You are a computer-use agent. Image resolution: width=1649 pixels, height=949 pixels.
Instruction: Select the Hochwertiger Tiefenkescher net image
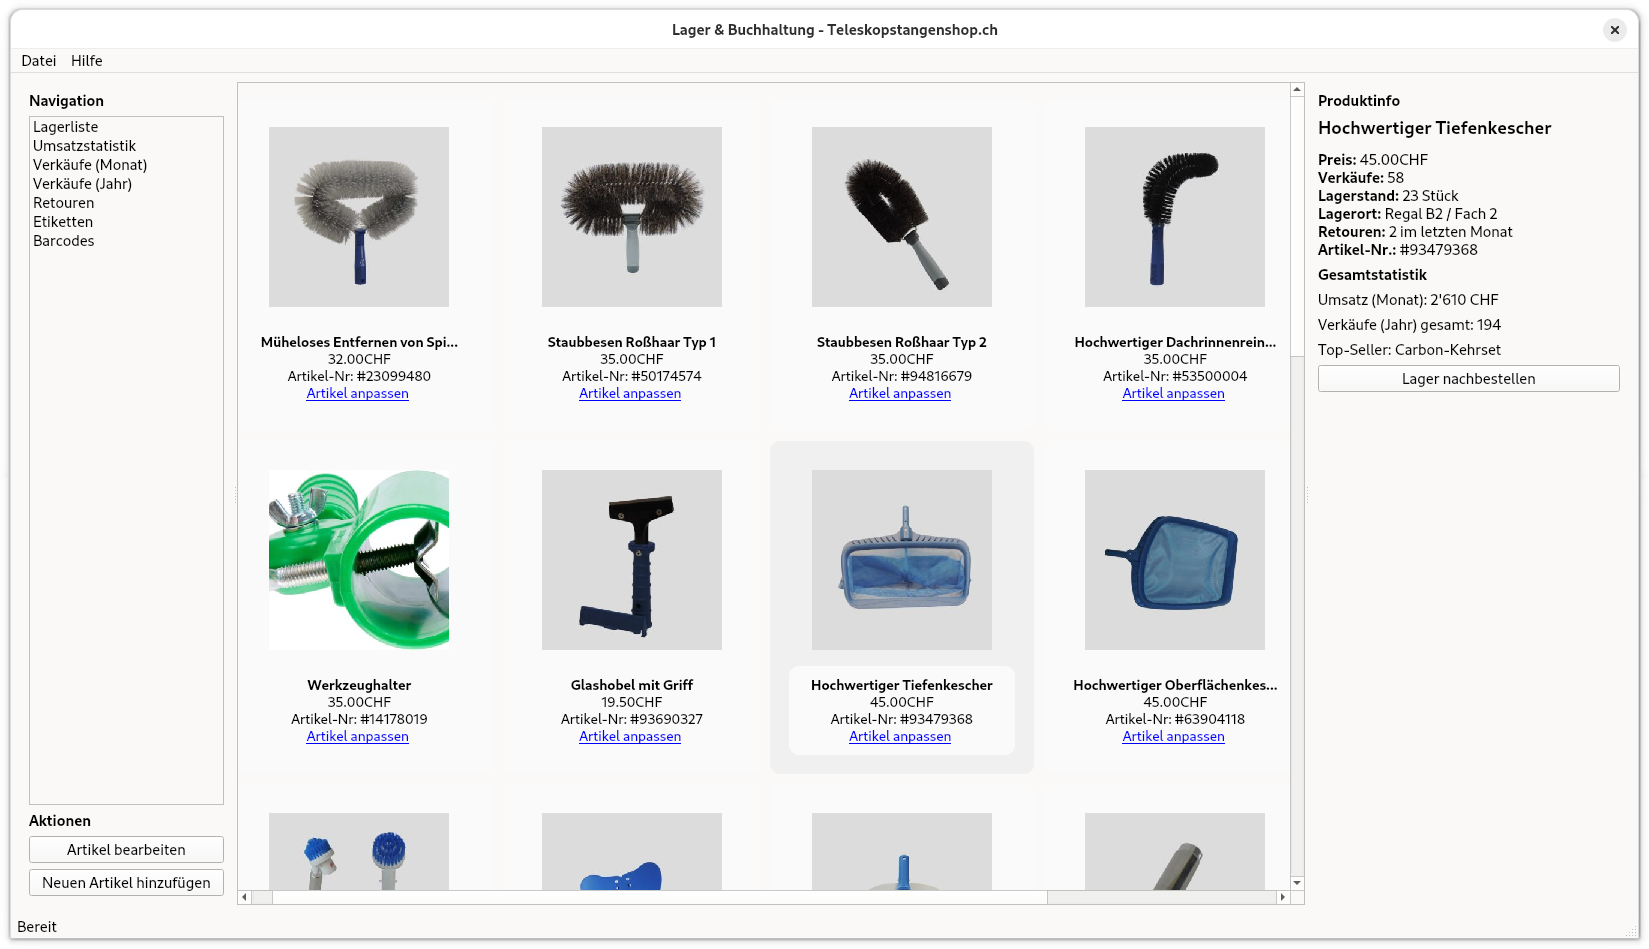[901, 559]
